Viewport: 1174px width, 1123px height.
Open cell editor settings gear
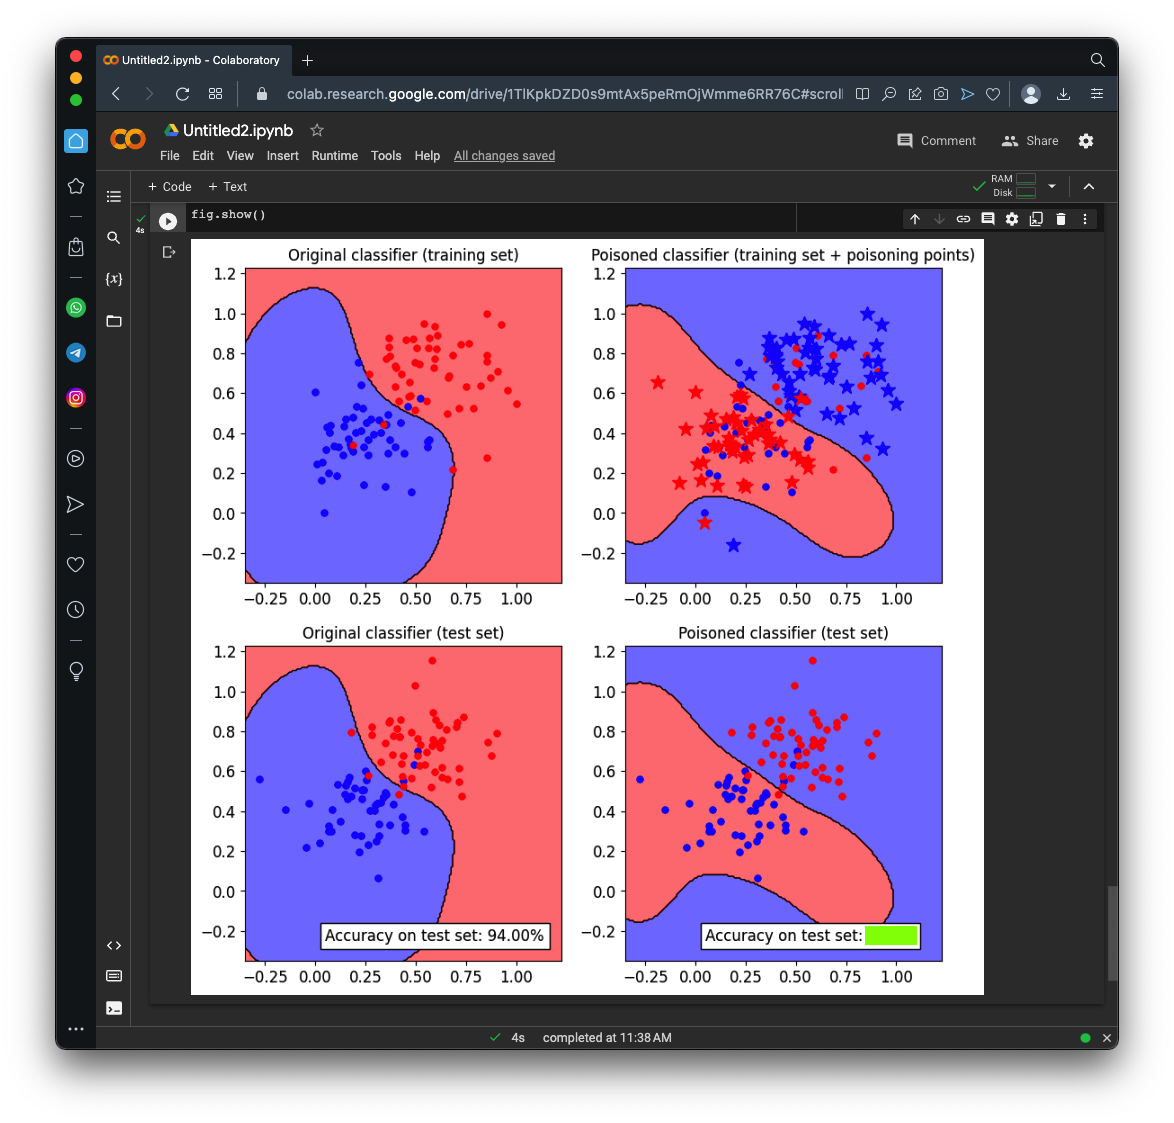(x=1012, y=219)
